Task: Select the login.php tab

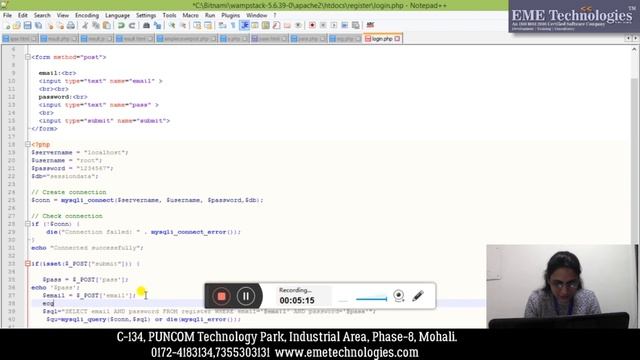Action: pos(382,38)
